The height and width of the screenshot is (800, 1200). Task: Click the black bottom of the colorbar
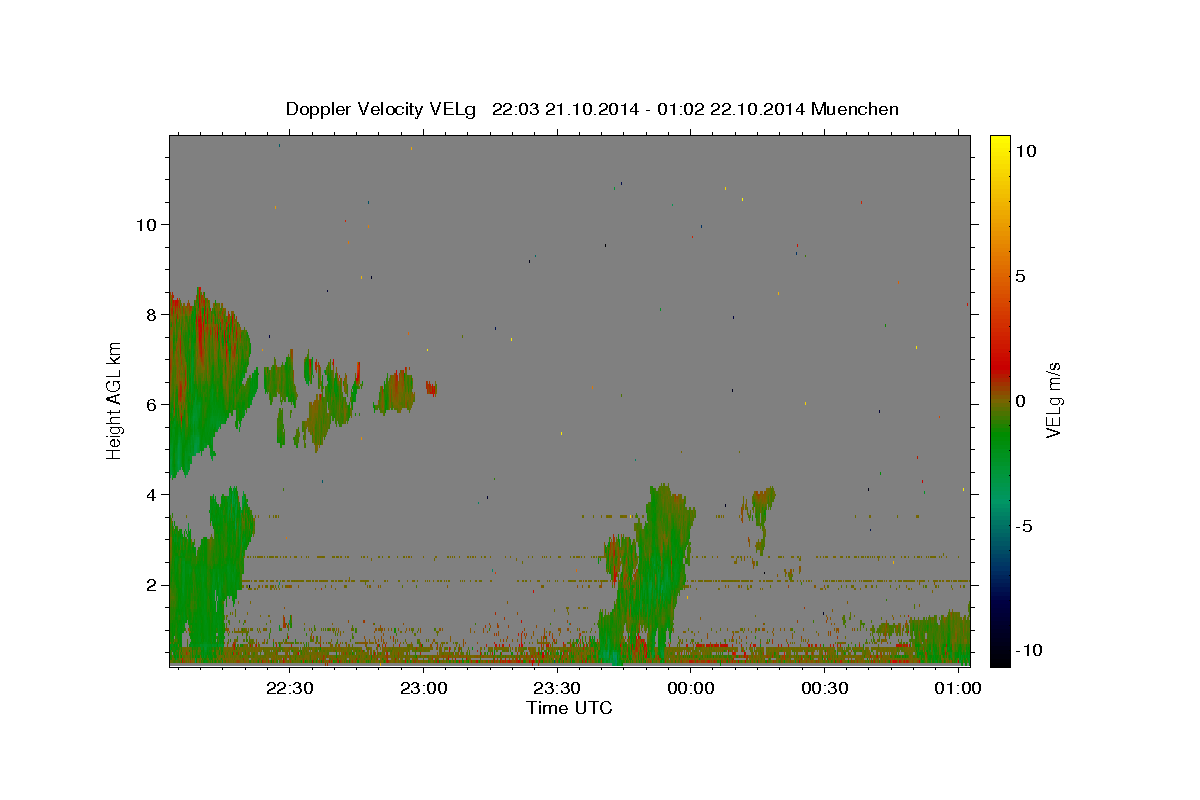coord(999,655)
